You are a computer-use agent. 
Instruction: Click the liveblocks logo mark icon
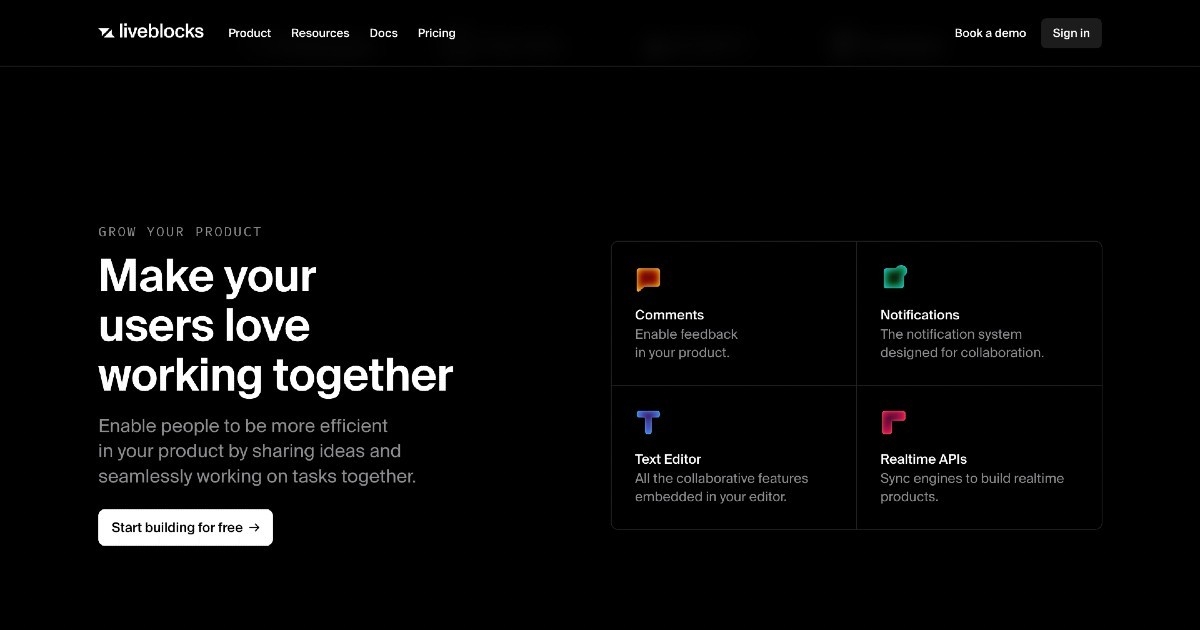(x=106, y=33)
